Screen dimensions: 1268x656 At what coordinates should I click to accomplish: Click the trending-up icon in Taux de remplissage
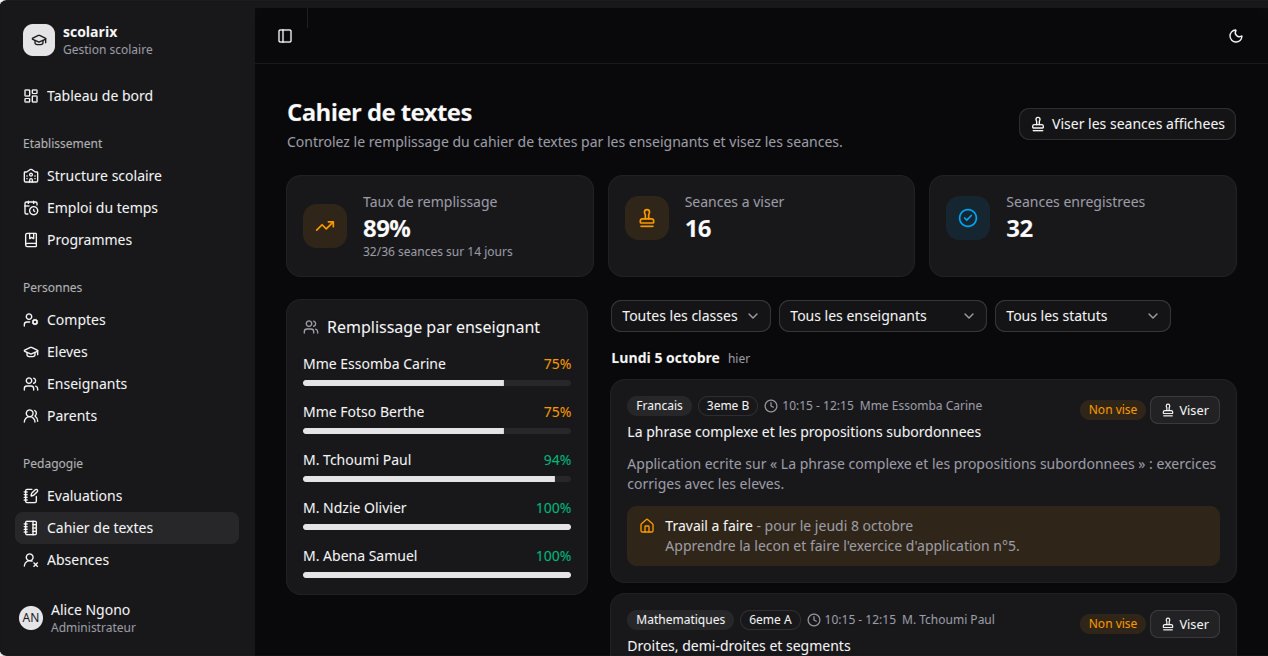coord(325,226)
